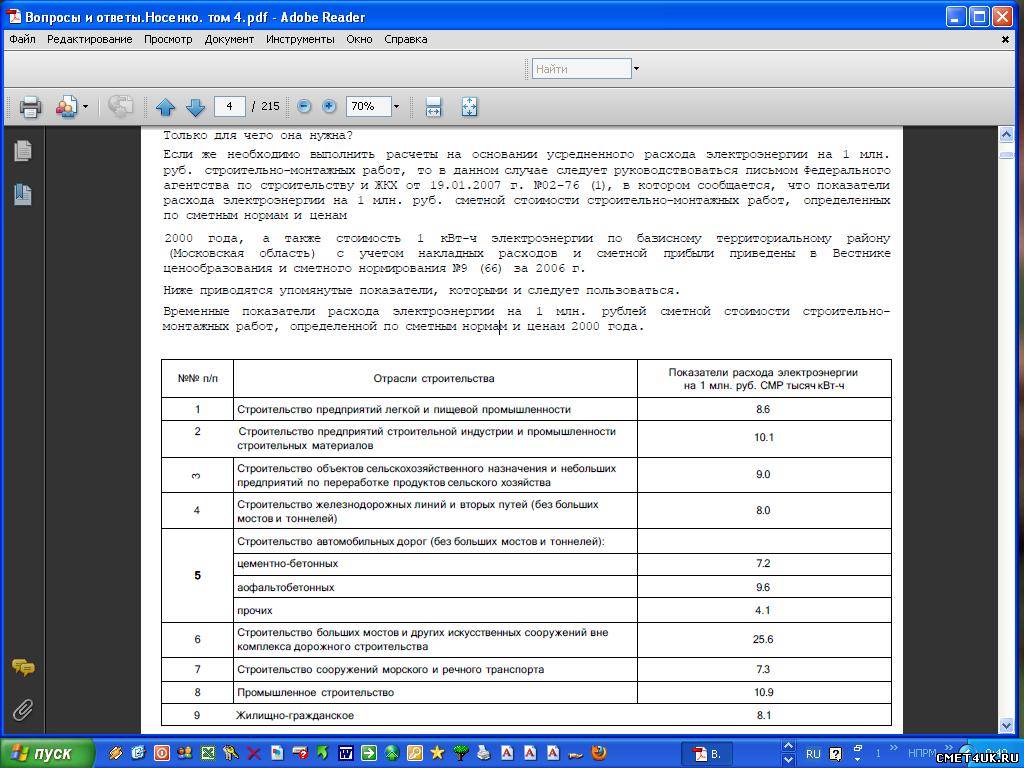1024x768 pixels.
Task: Go to next page with down arrow
Action: coord(195,106)
